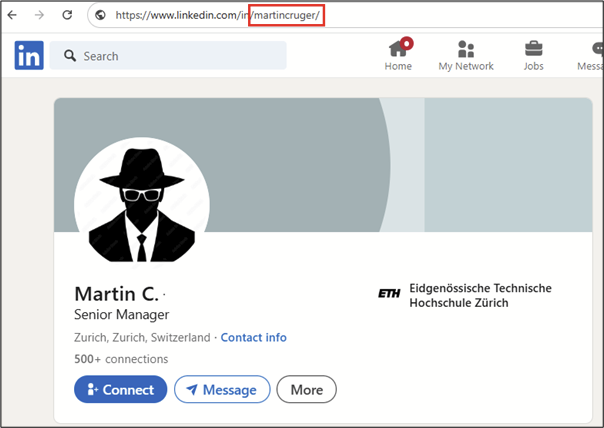
Task: Open the Home nav item
Action: pos(398,55)
